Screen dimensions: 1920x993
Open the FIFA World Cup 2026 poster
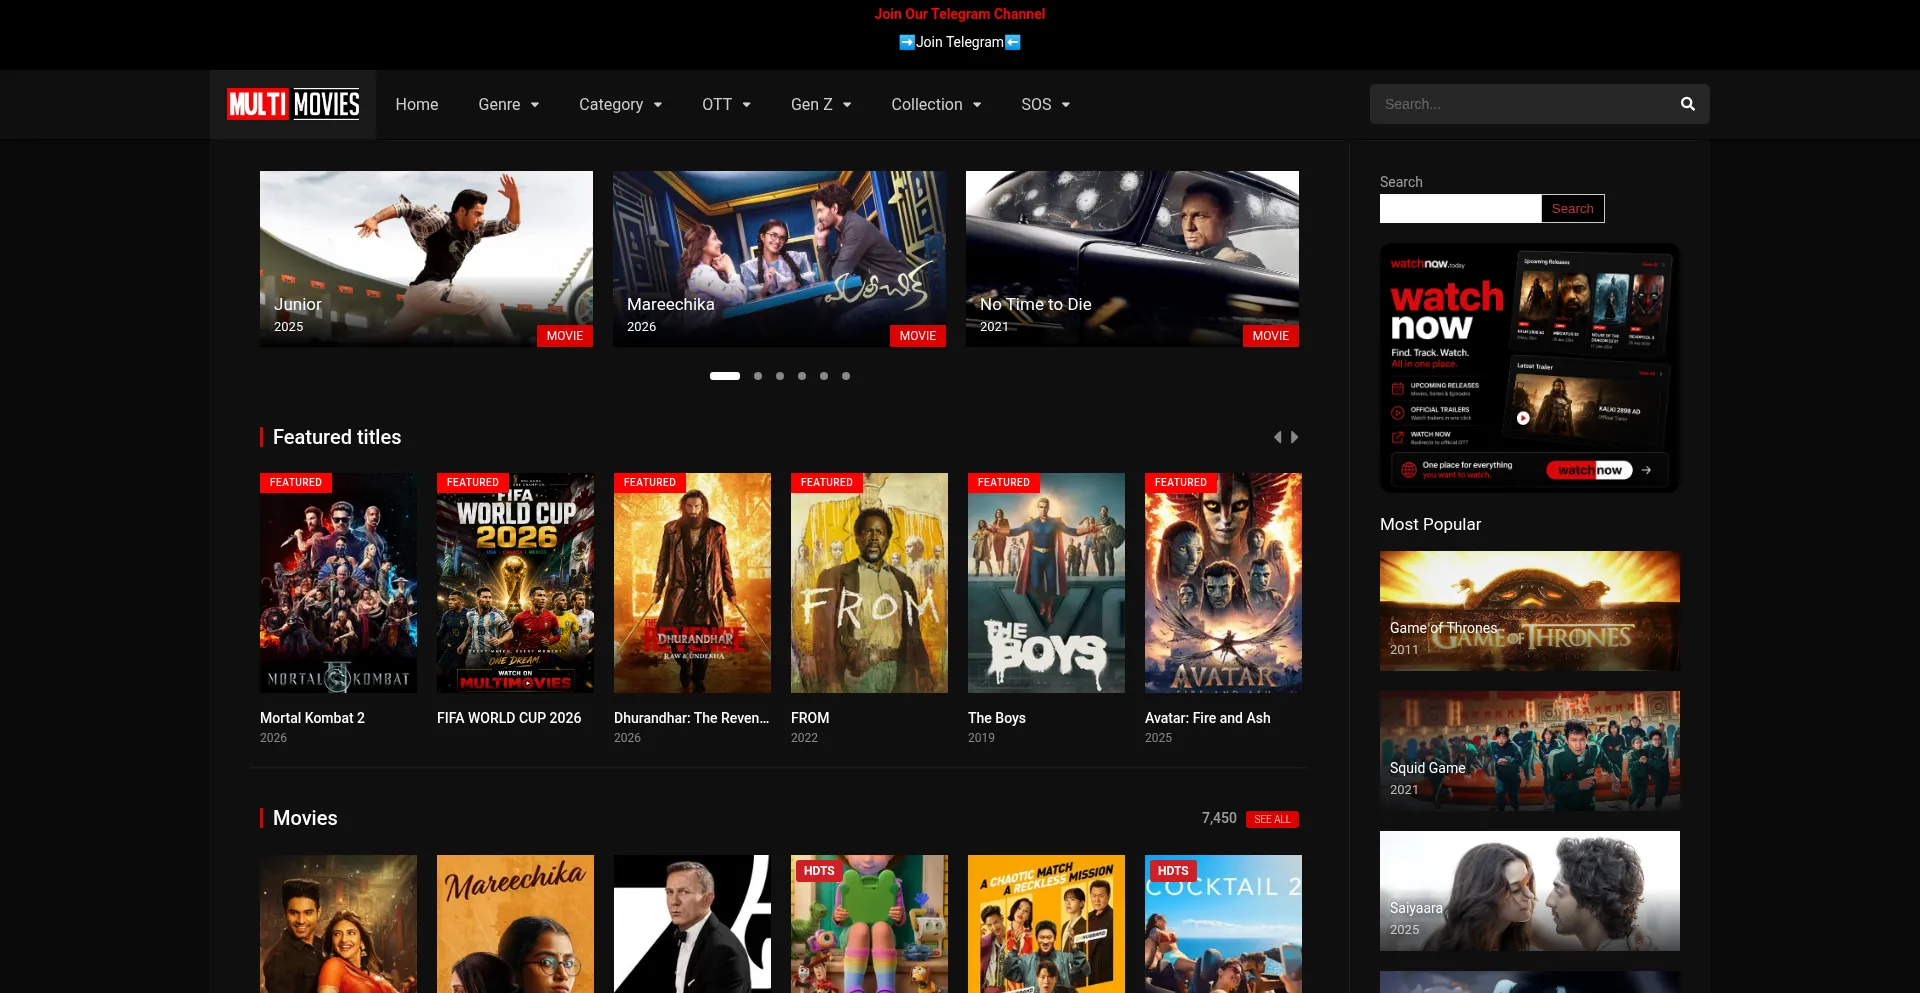coord(515,583)
